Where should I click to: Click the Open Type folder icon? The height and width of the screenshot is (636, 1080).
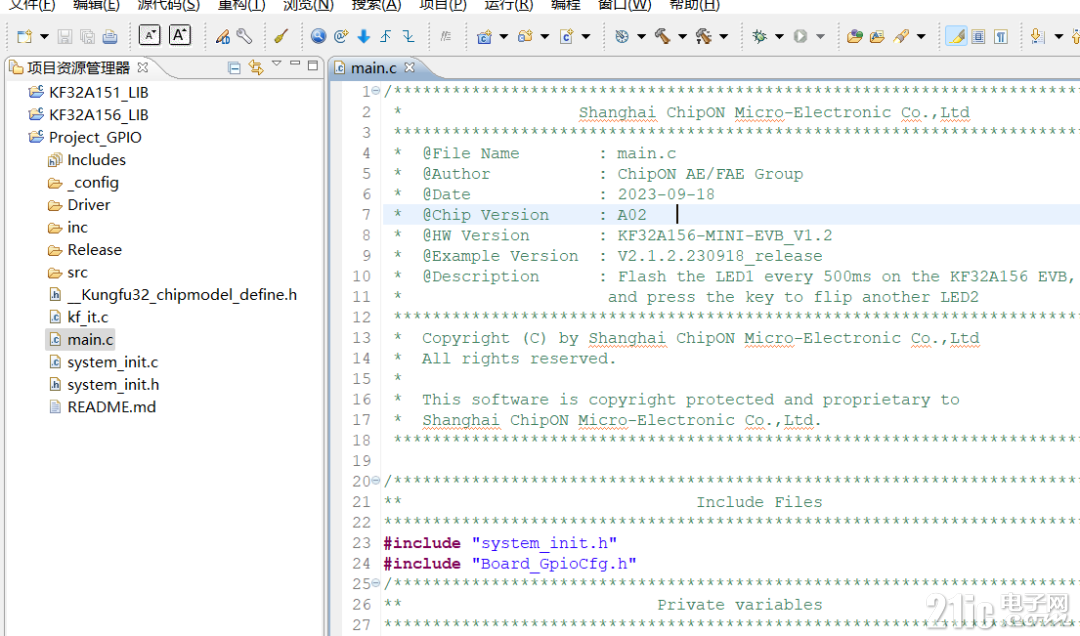point(855,37)
